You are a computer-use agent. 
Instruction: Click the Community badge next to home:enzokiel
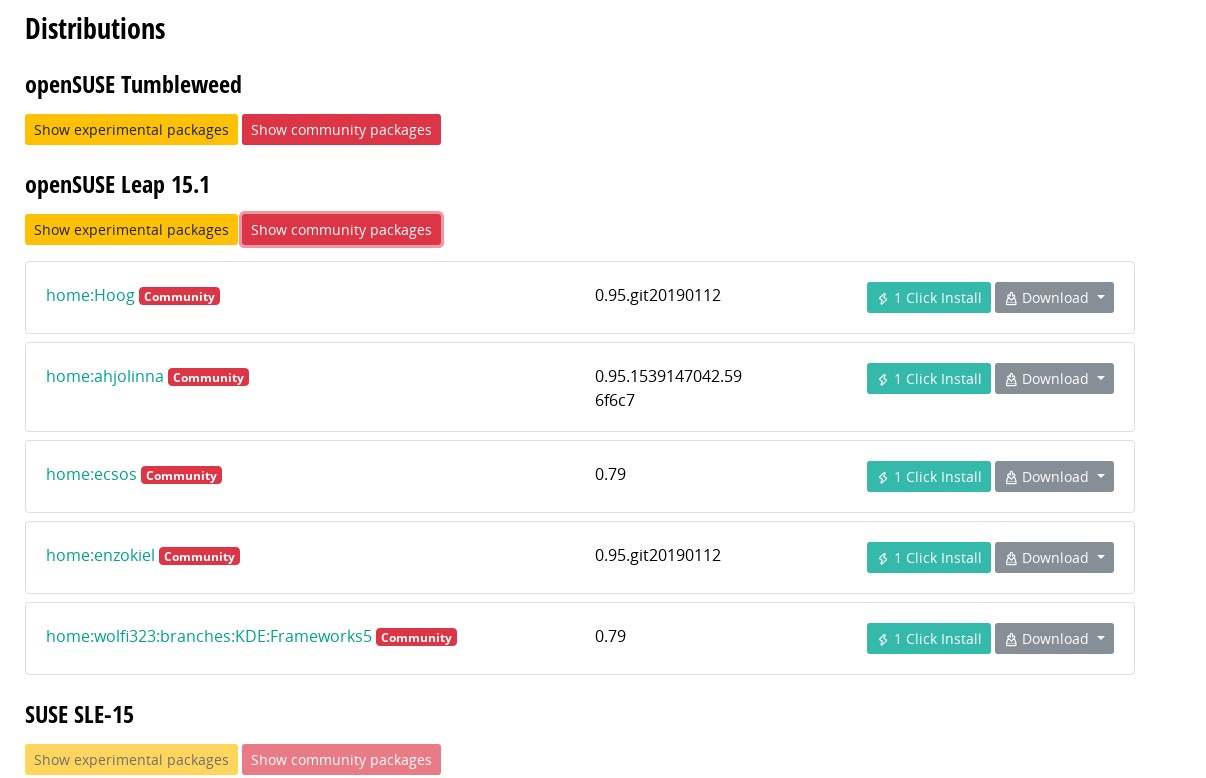[199, 556]
